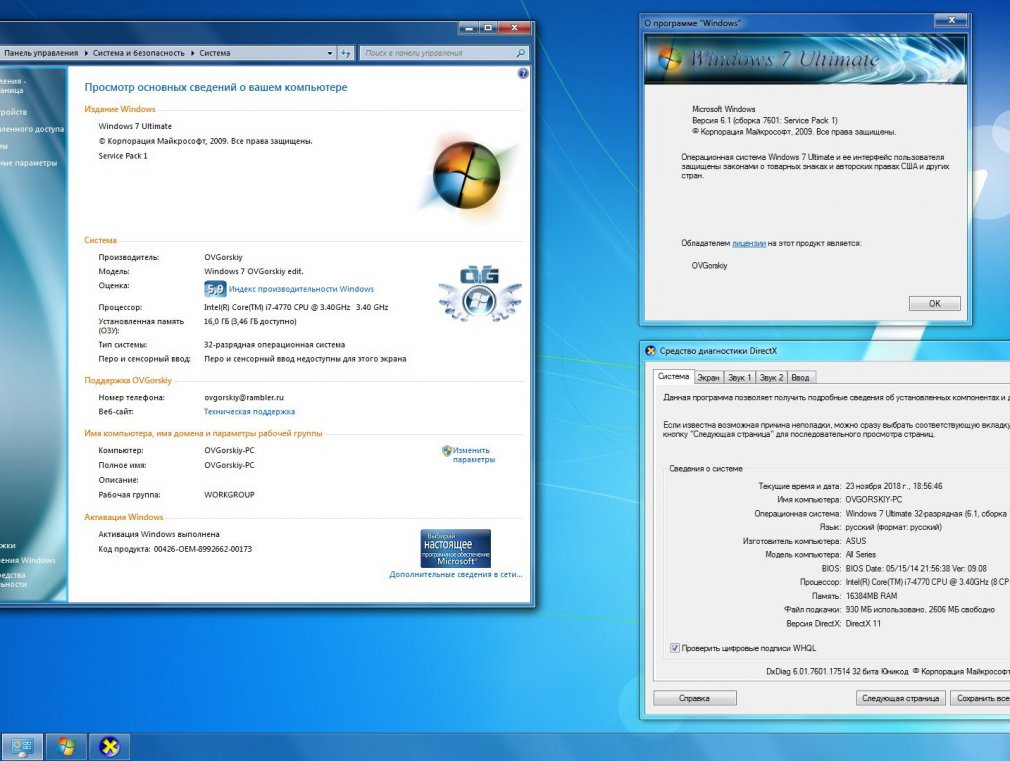Click the "Изменить параметры" link
This screenshot has height=761, width=1010.
coord(473,455)
